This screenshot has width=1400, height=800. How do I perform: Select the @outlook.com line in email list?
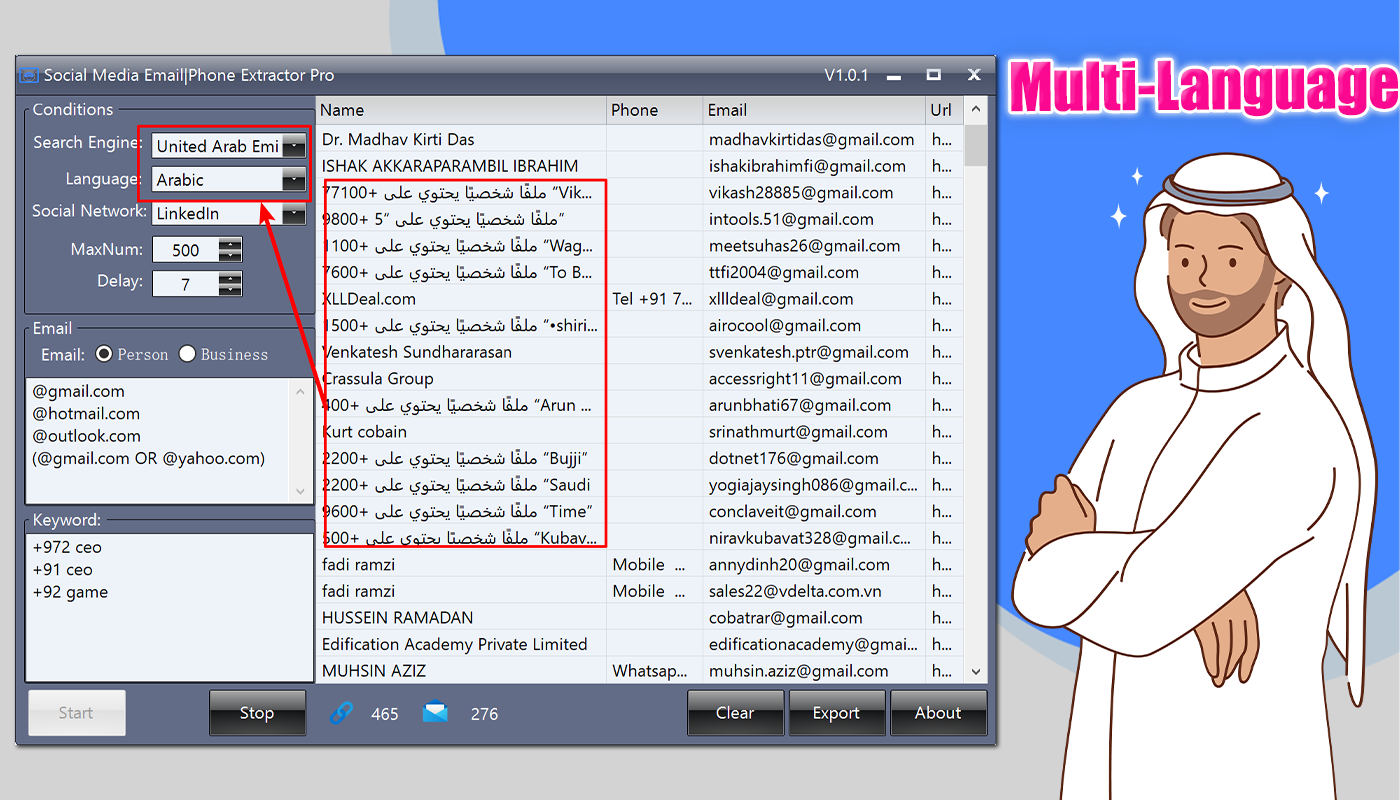[x=86, y=436]
